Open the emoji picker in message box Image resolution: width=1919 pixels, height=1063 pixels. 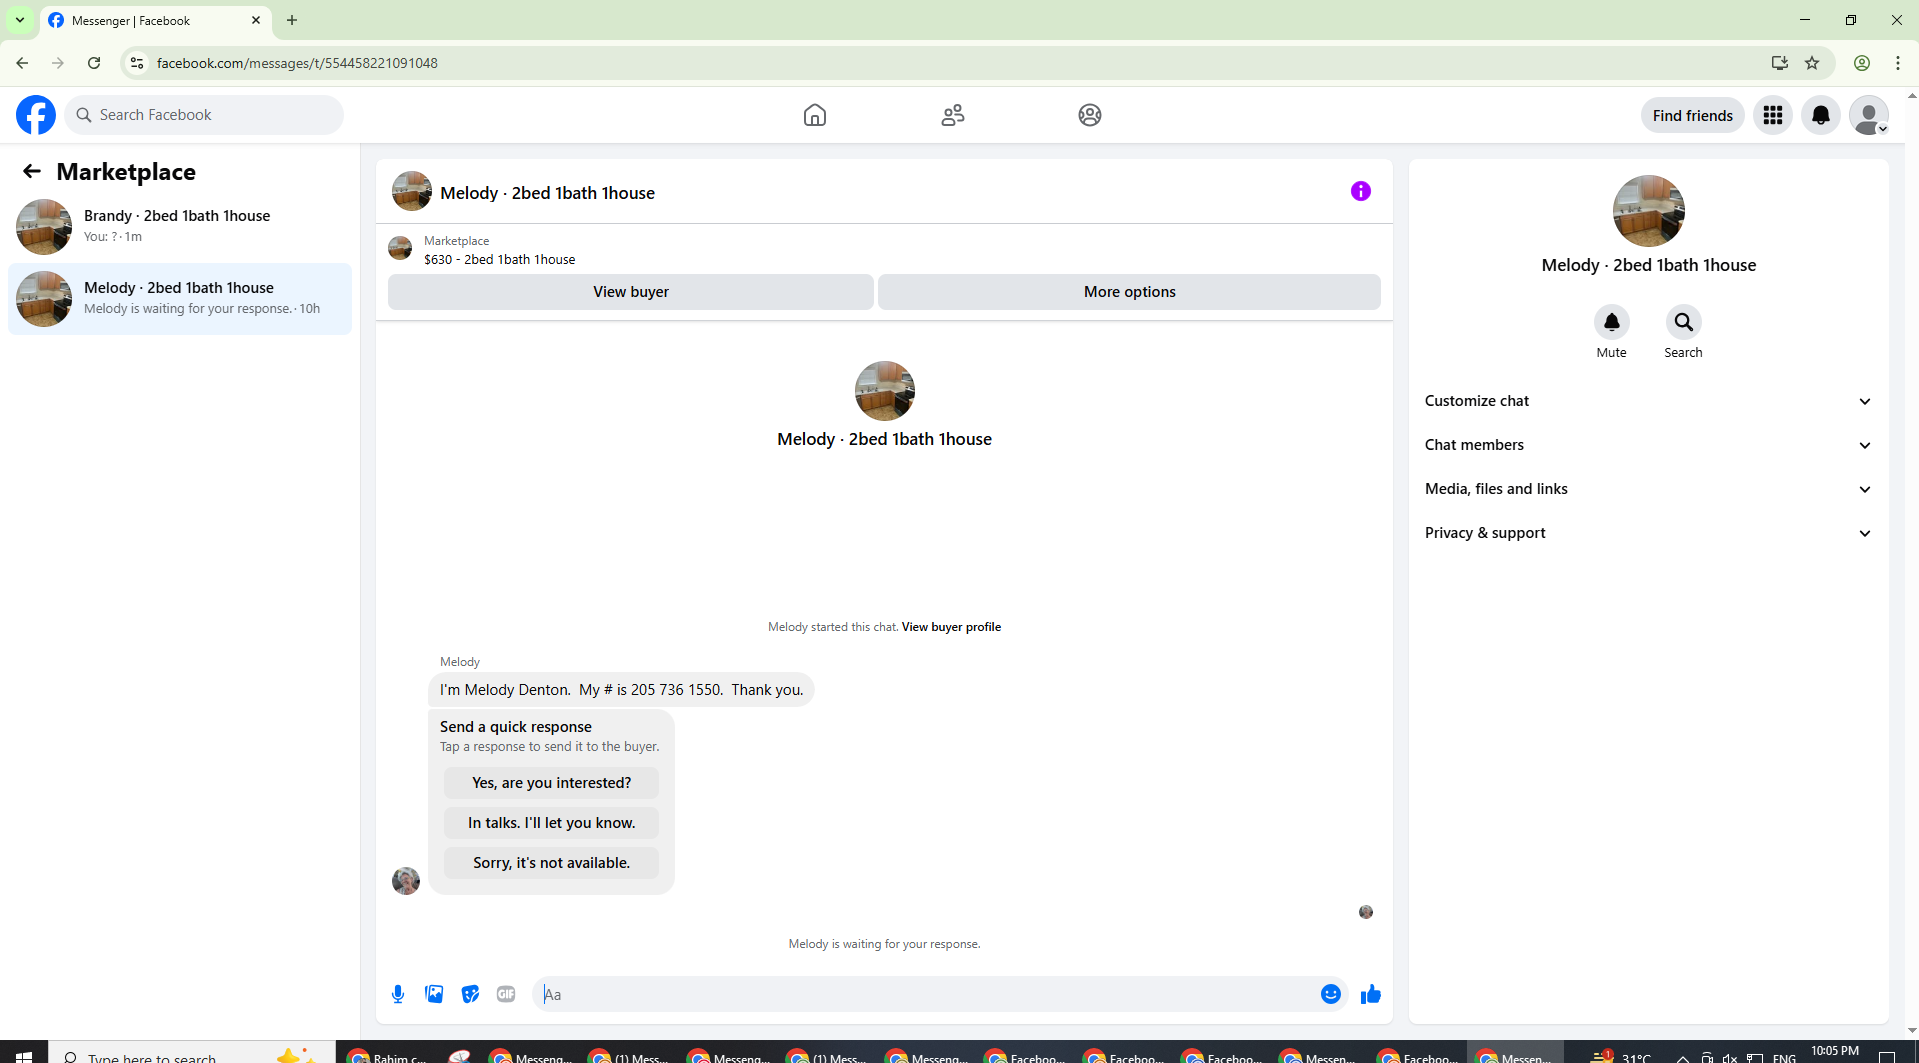click(x=1331, y=994)
